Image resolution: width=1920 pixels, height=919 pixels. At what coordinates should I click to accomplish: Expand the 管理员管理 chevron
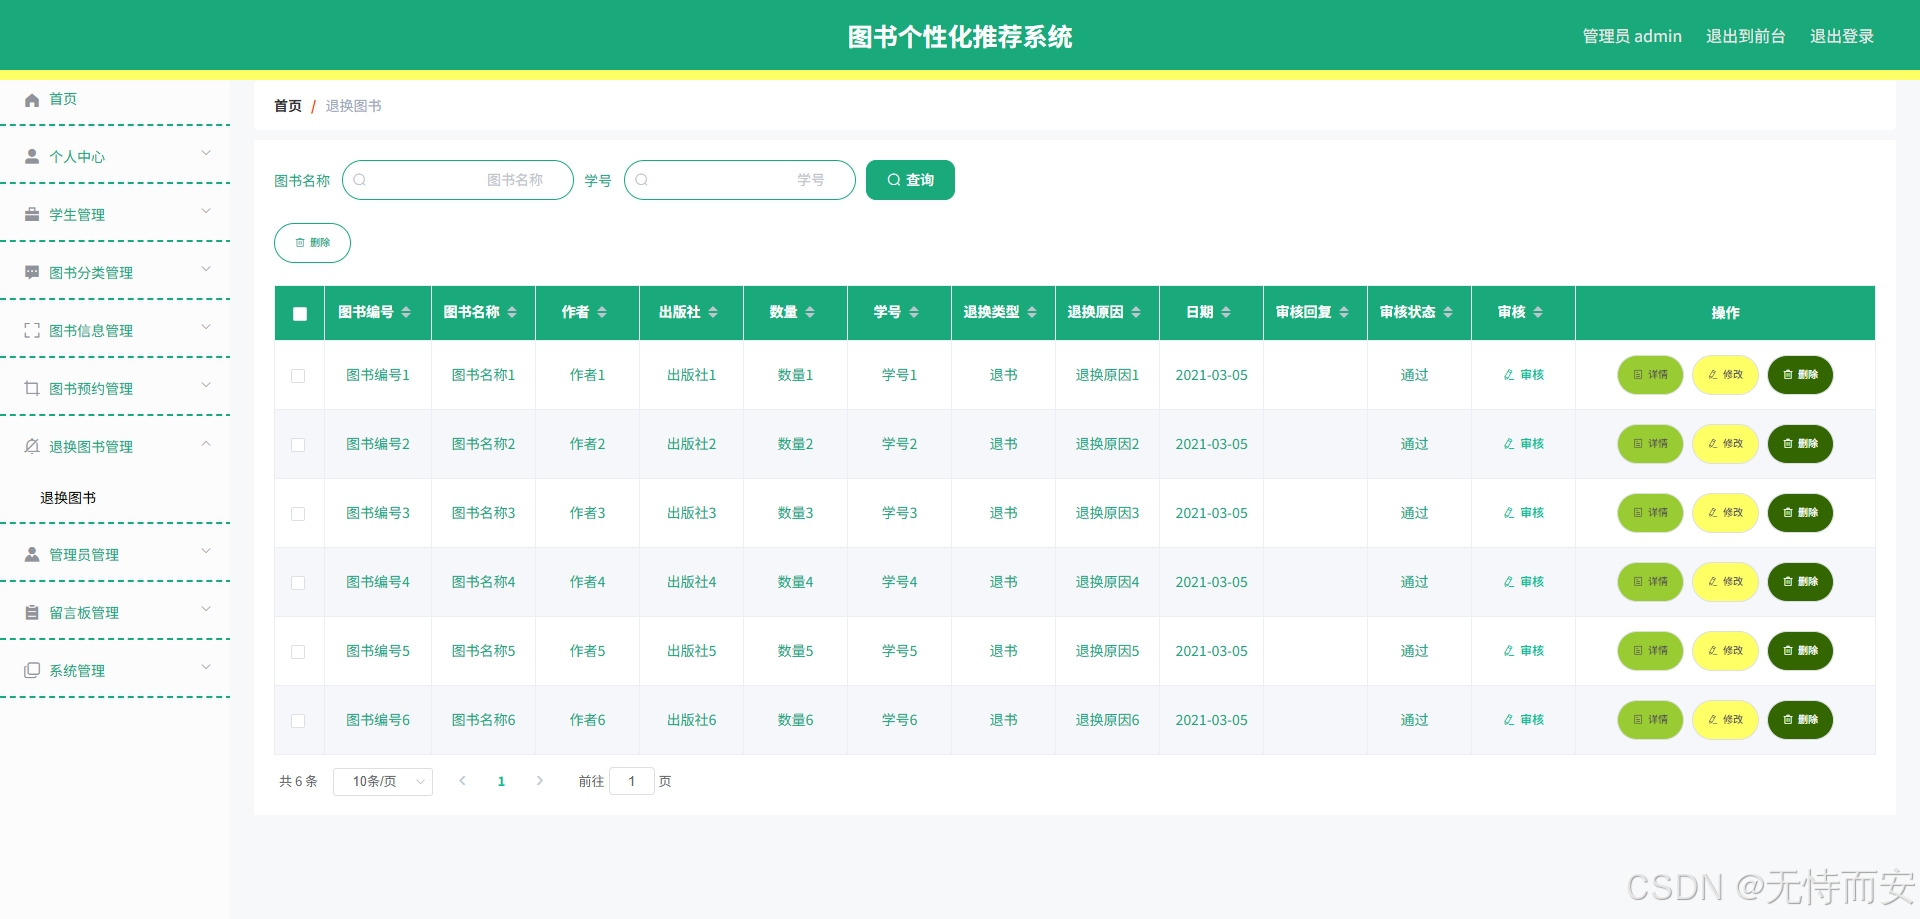(x=206, y=551)
